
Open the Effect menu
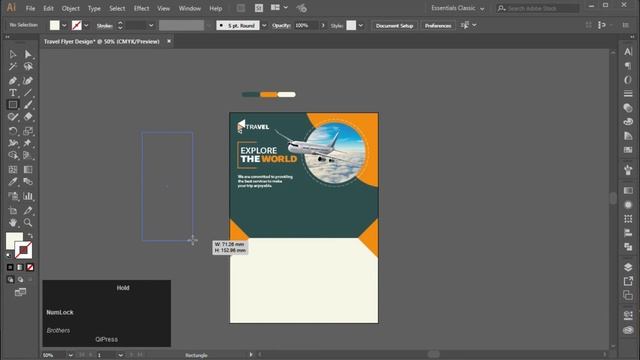(x=141, y=8)
